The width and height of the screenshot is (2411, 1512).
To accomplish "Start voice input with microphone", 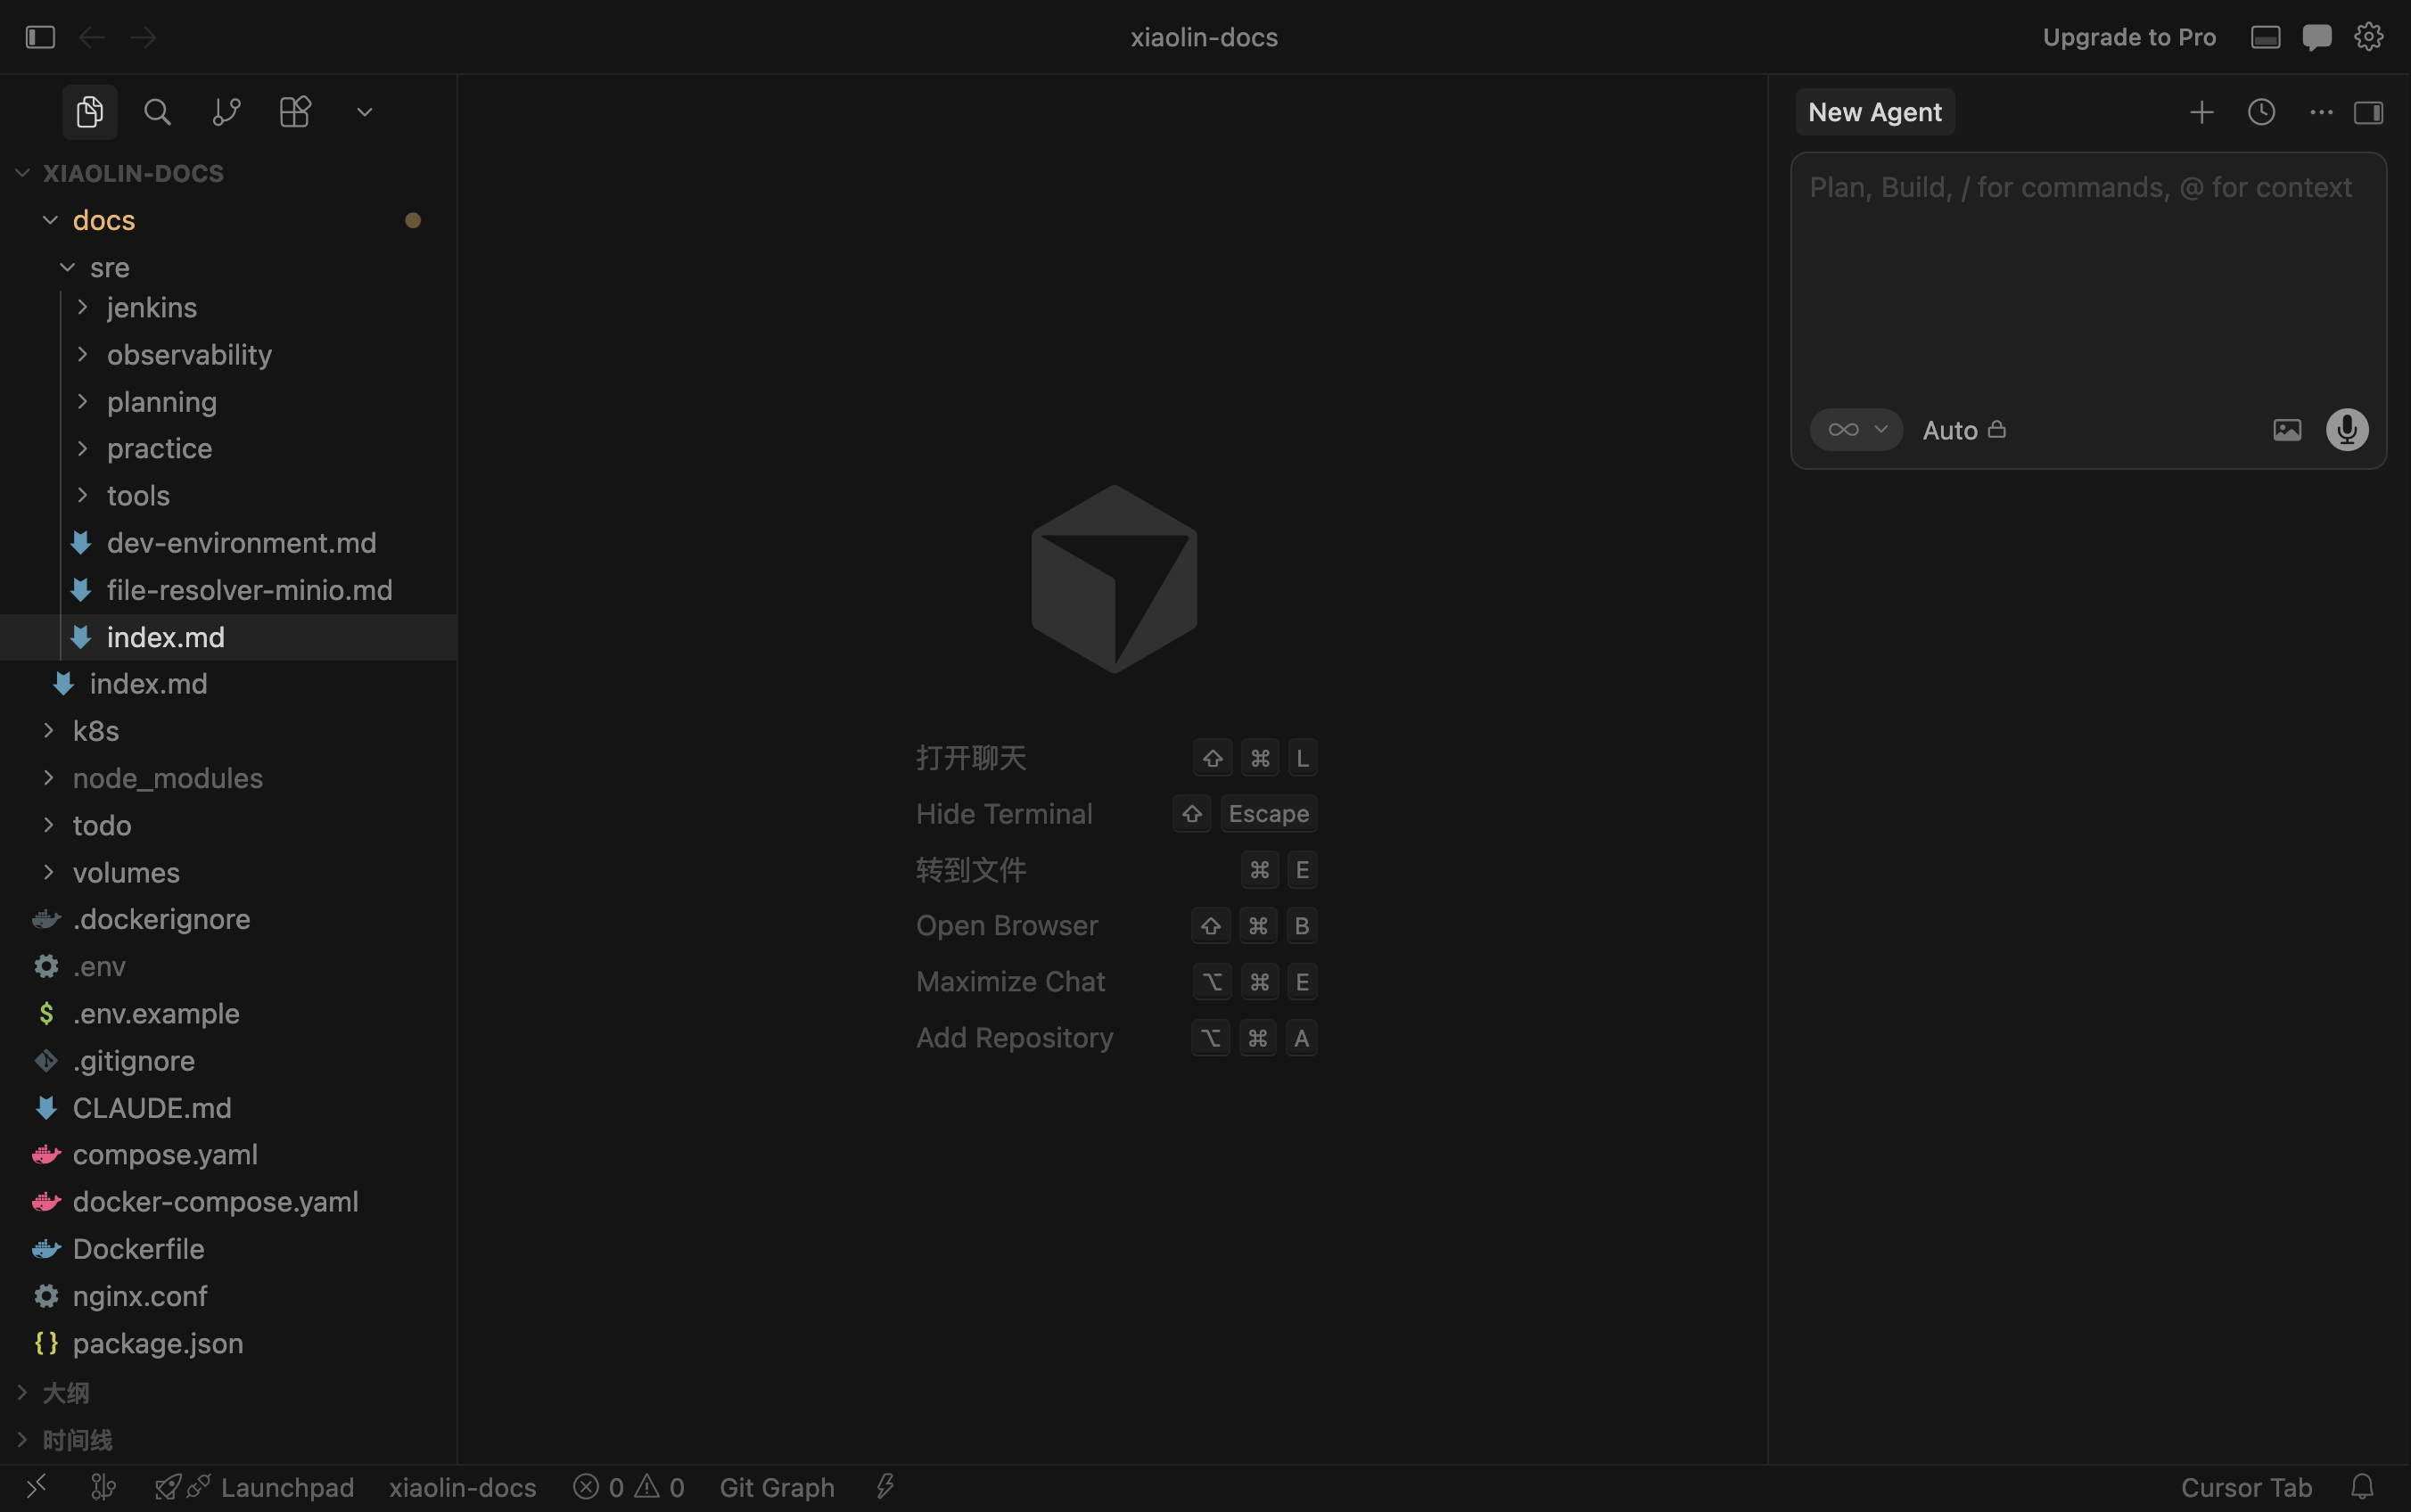I will click(2347, 430).
